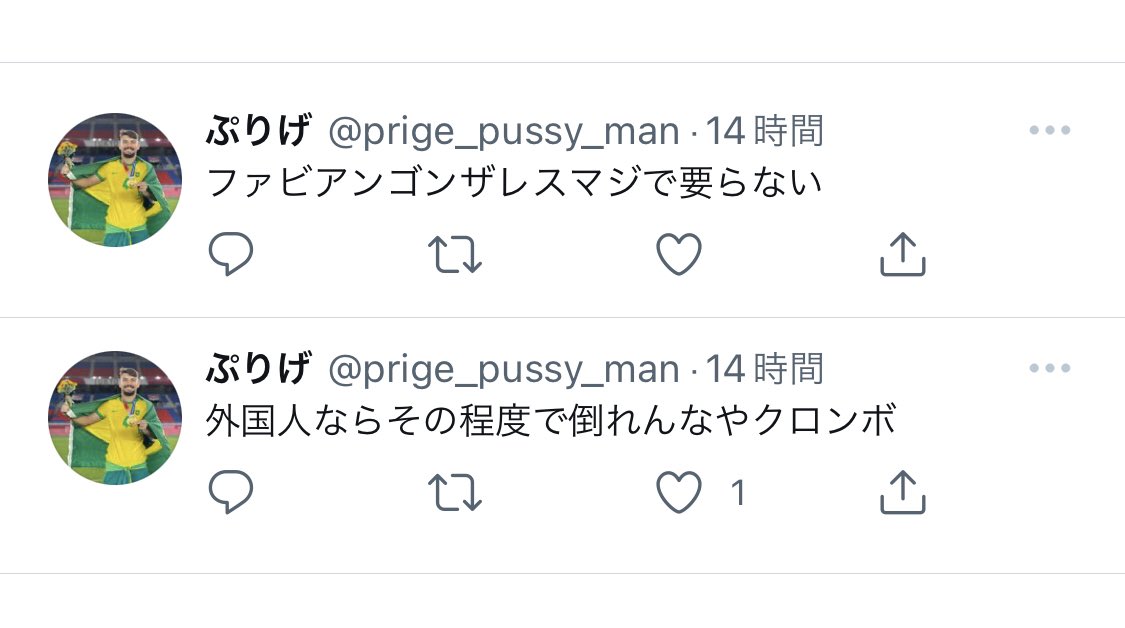
Task: Open @prige_pussy_man handle in first tweet
Action: tap(504, 132)
